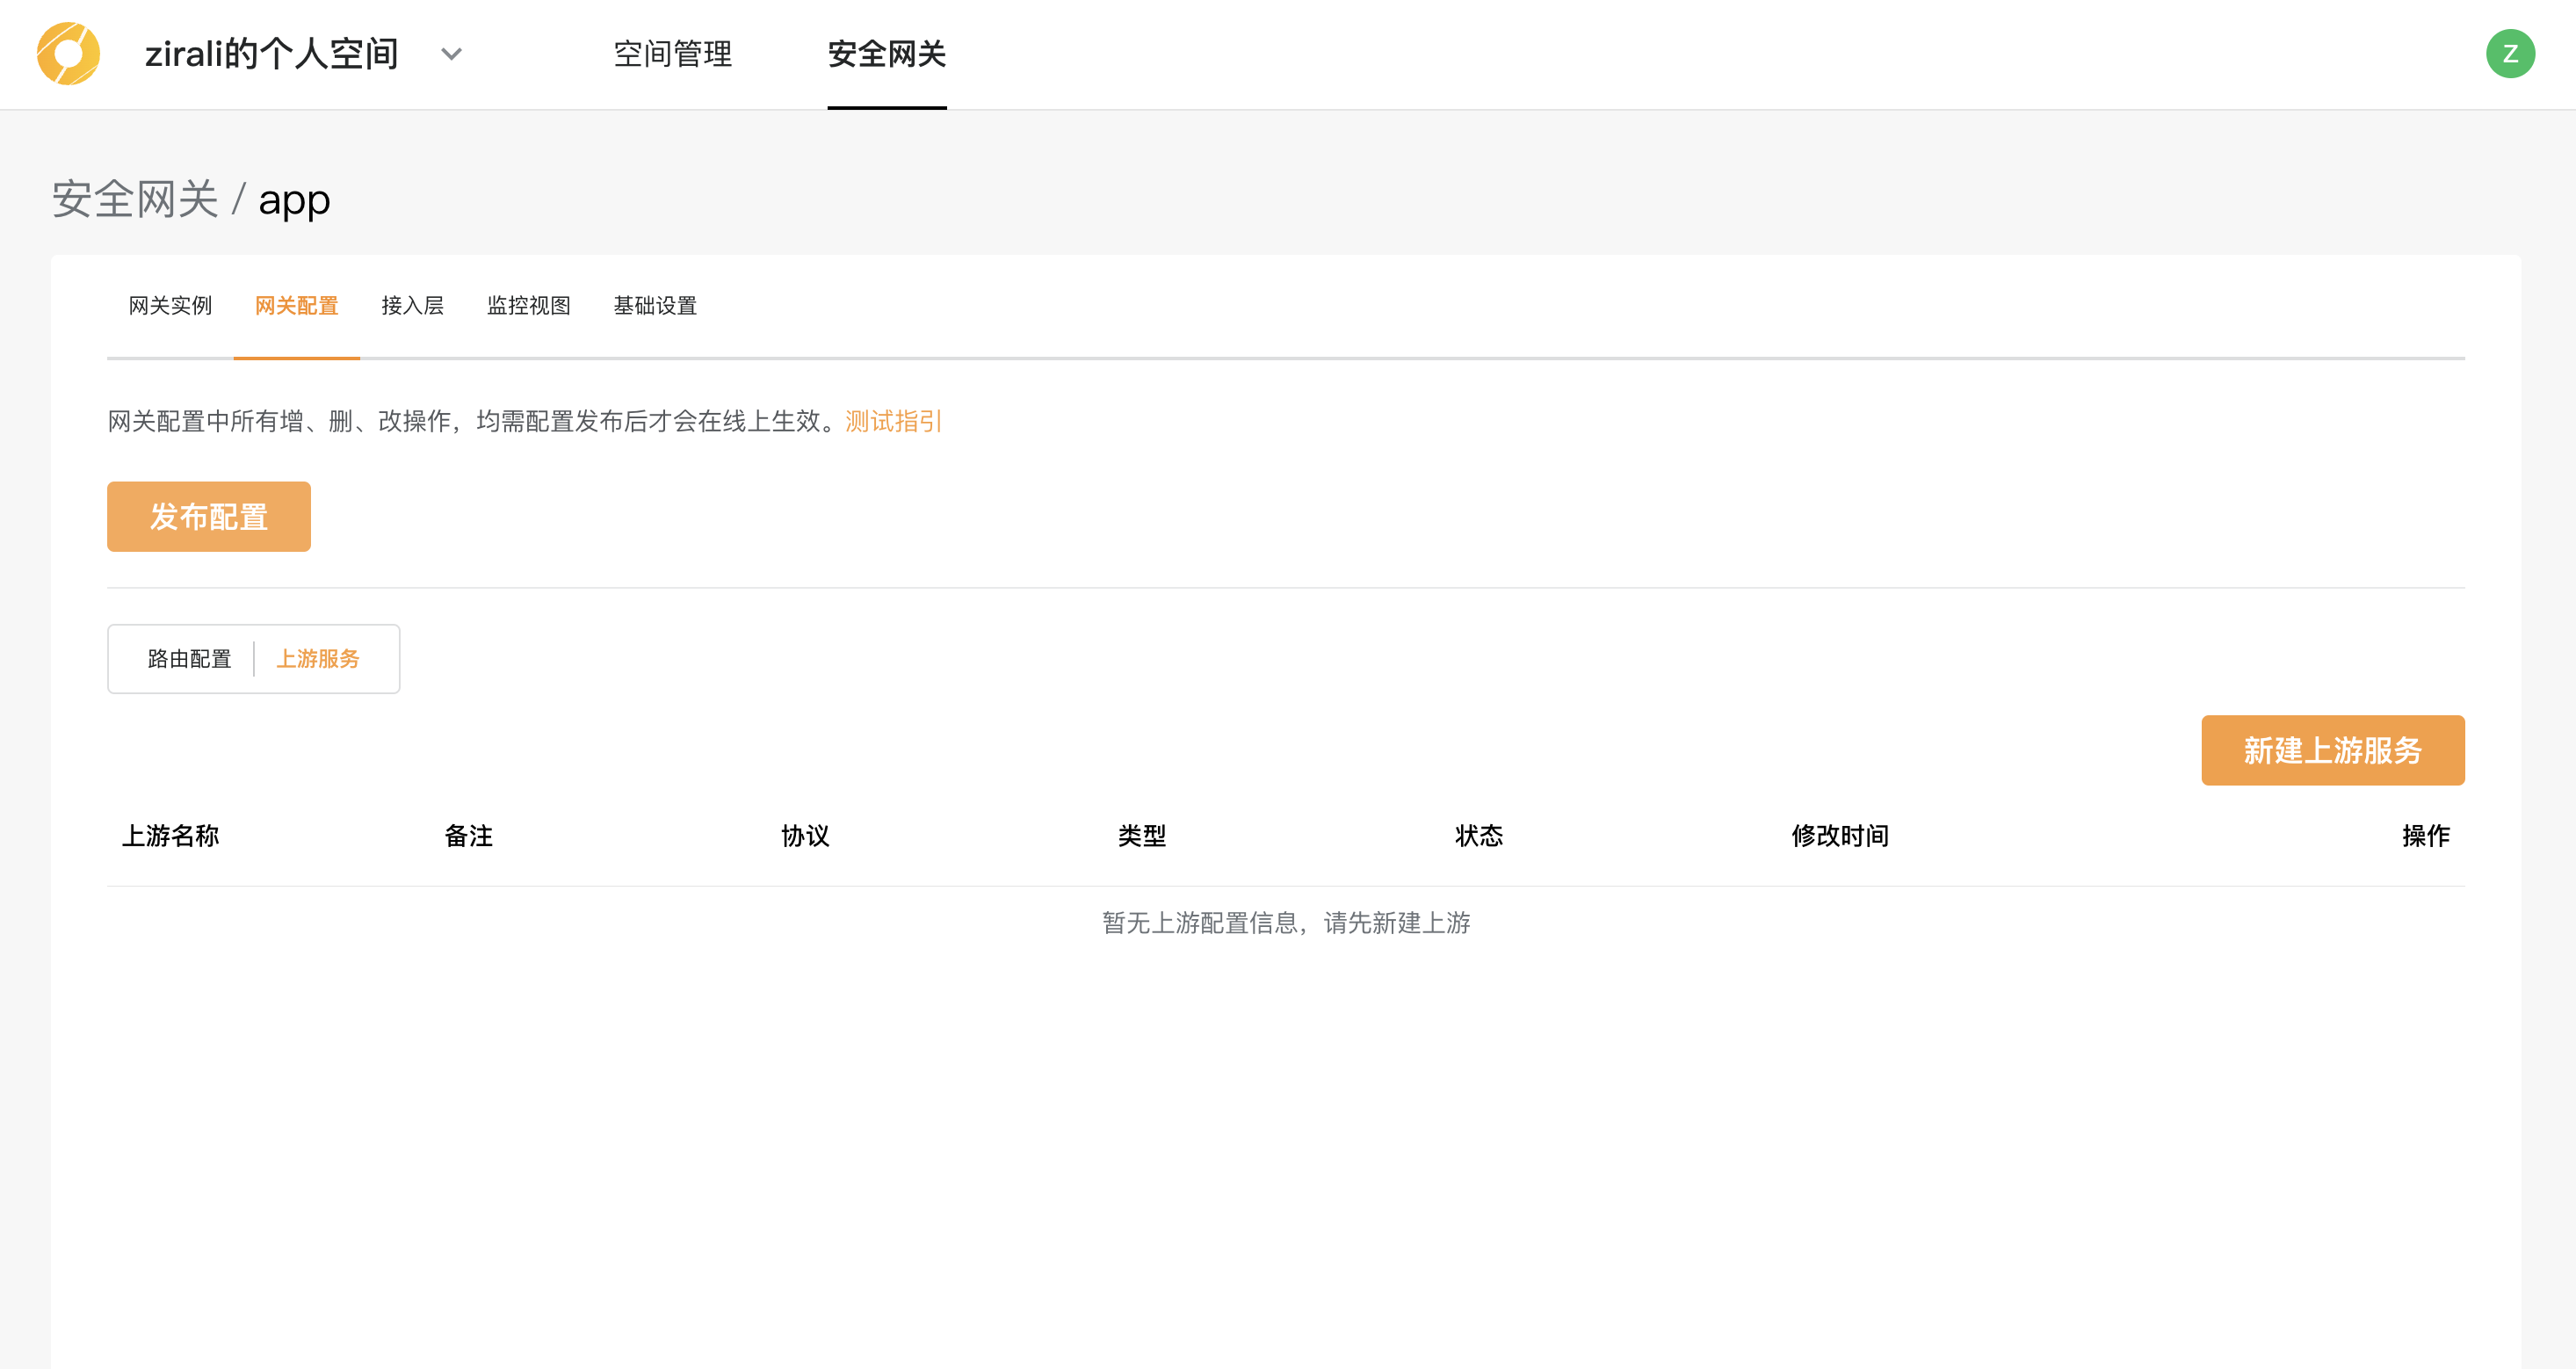2576x1369 pixels.
Task: Open the green Z user avatar
Action: [2509, 53]
